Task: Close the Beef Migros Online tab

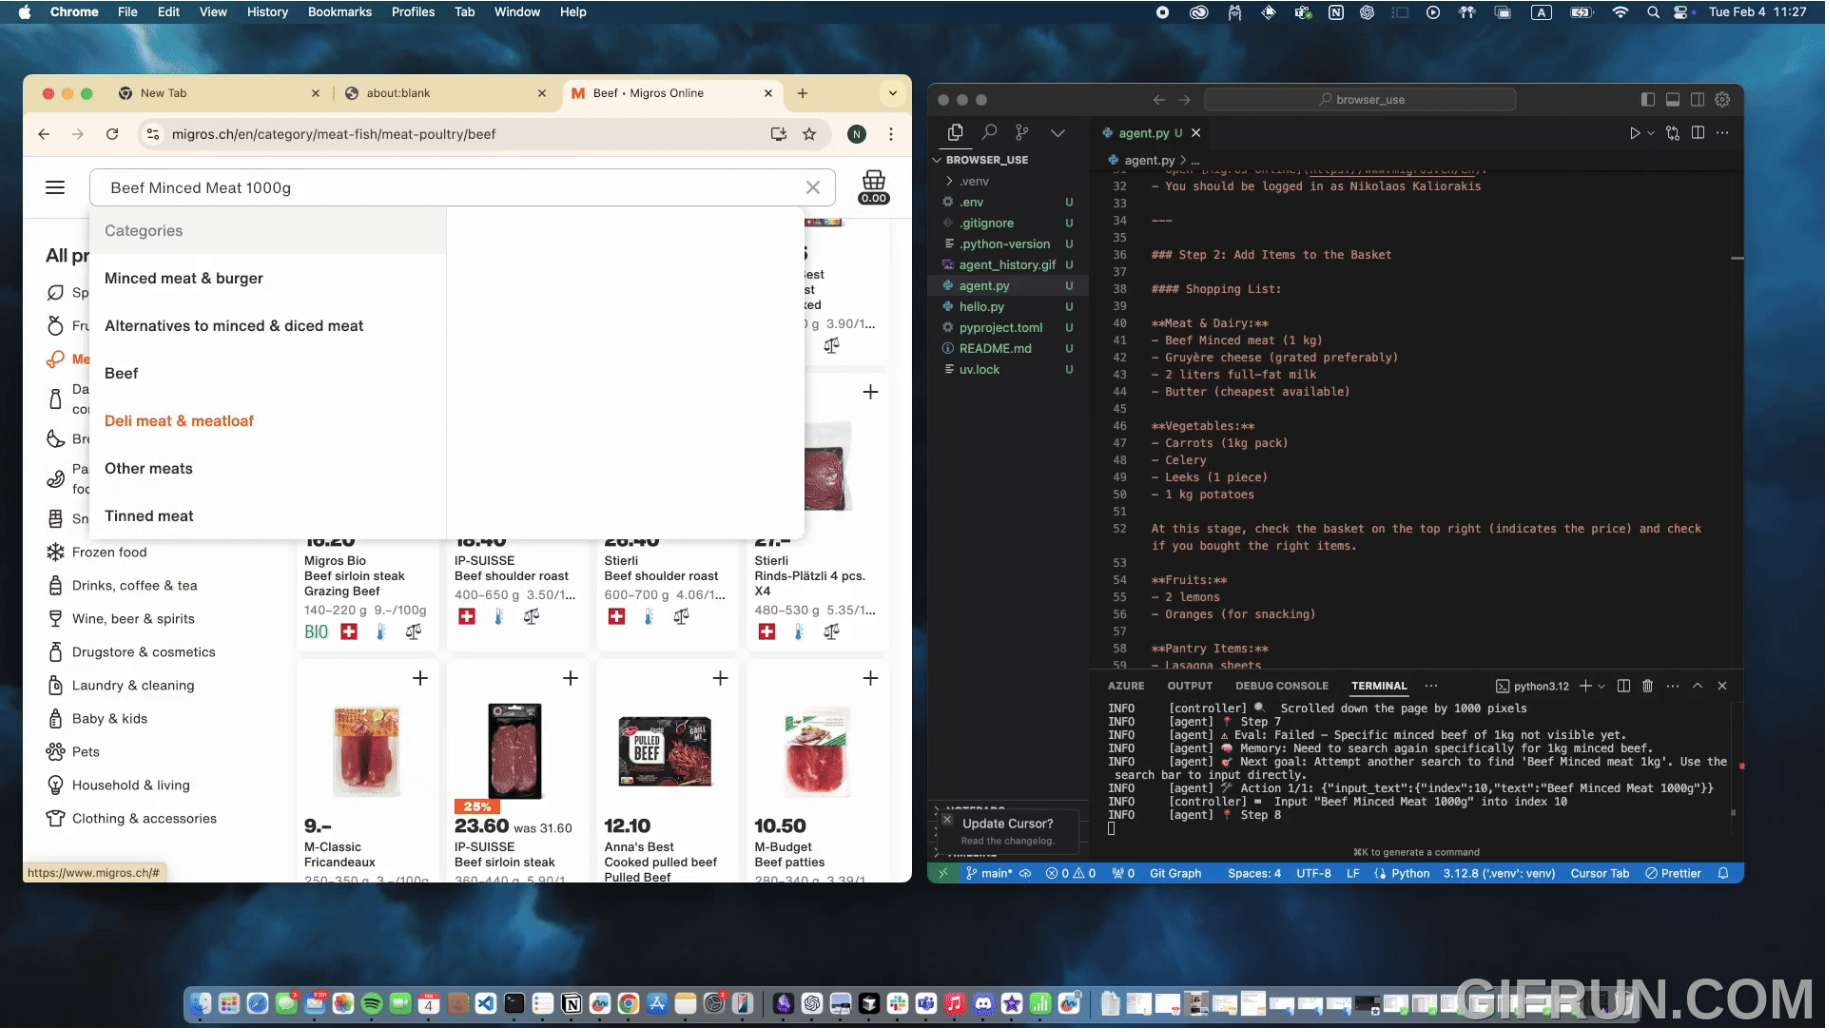Action: 770,93
